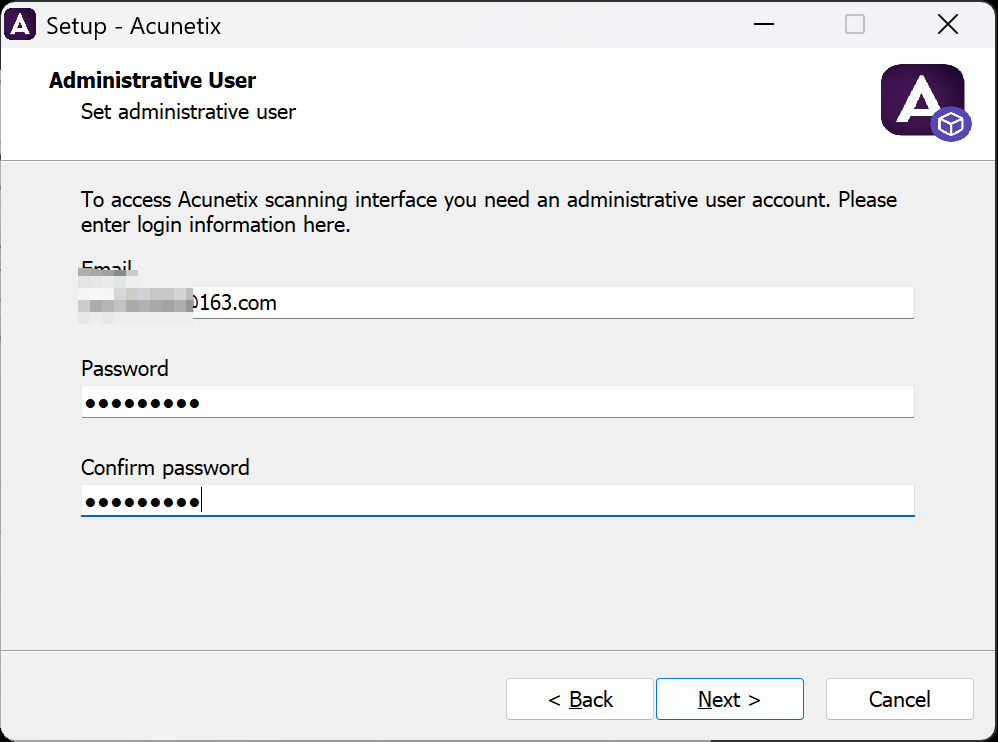Screen dimensions: 998x742
Task: Click the Administrative User heading
Action: pyautogui.click(x=152, y=80)
